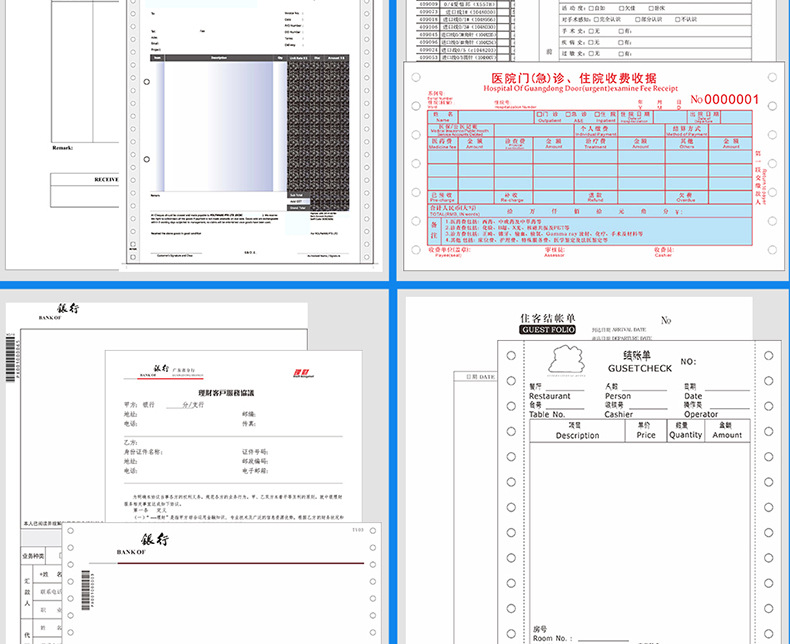Click the black GUEST FOLIO badge

tap(548, 330)
